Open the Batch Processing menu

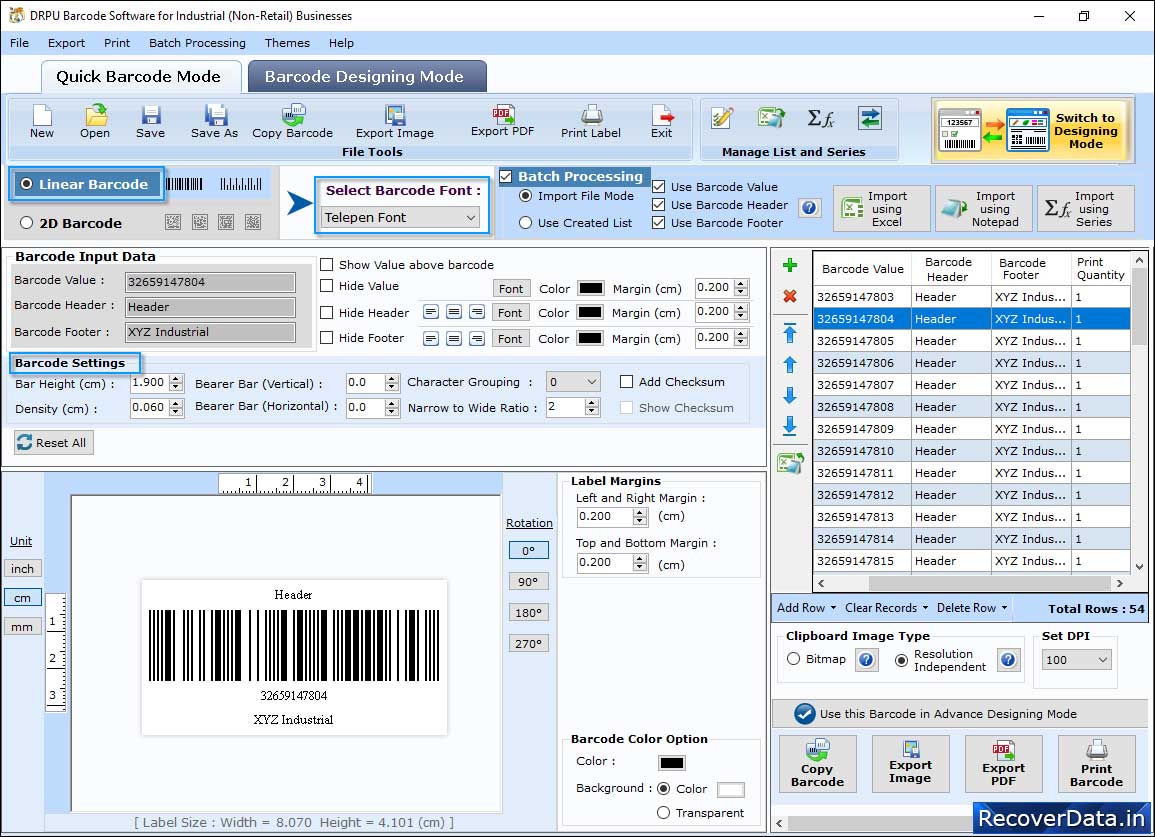[197, 43]
